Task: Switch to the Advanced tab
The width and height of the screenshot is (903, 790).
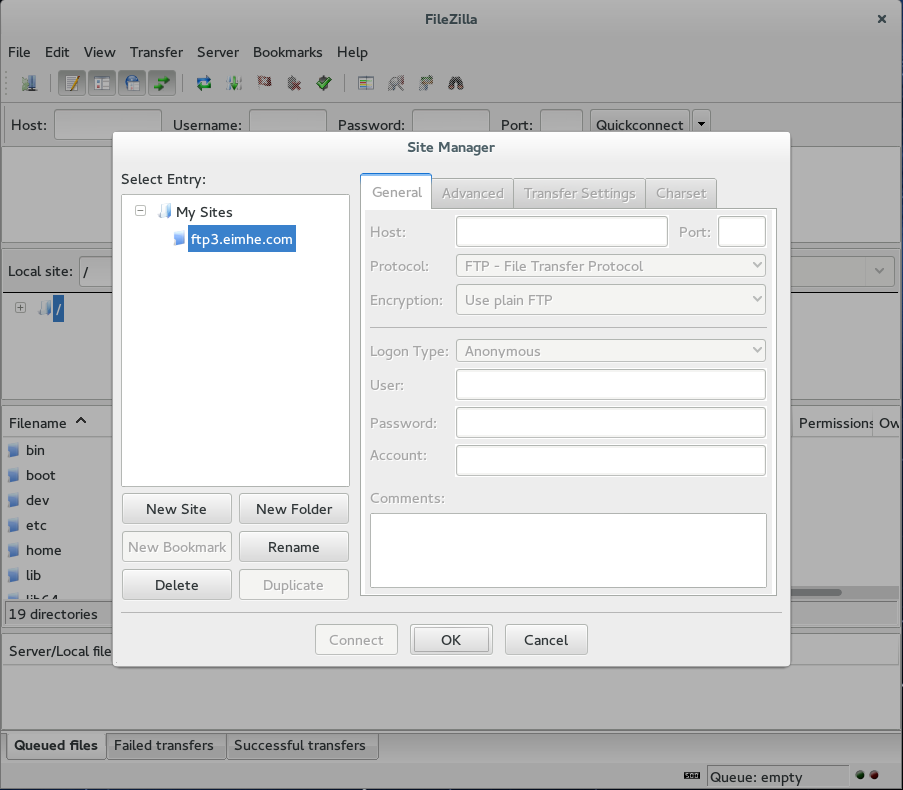Action: pyautogui.click(x=473, y=193)
